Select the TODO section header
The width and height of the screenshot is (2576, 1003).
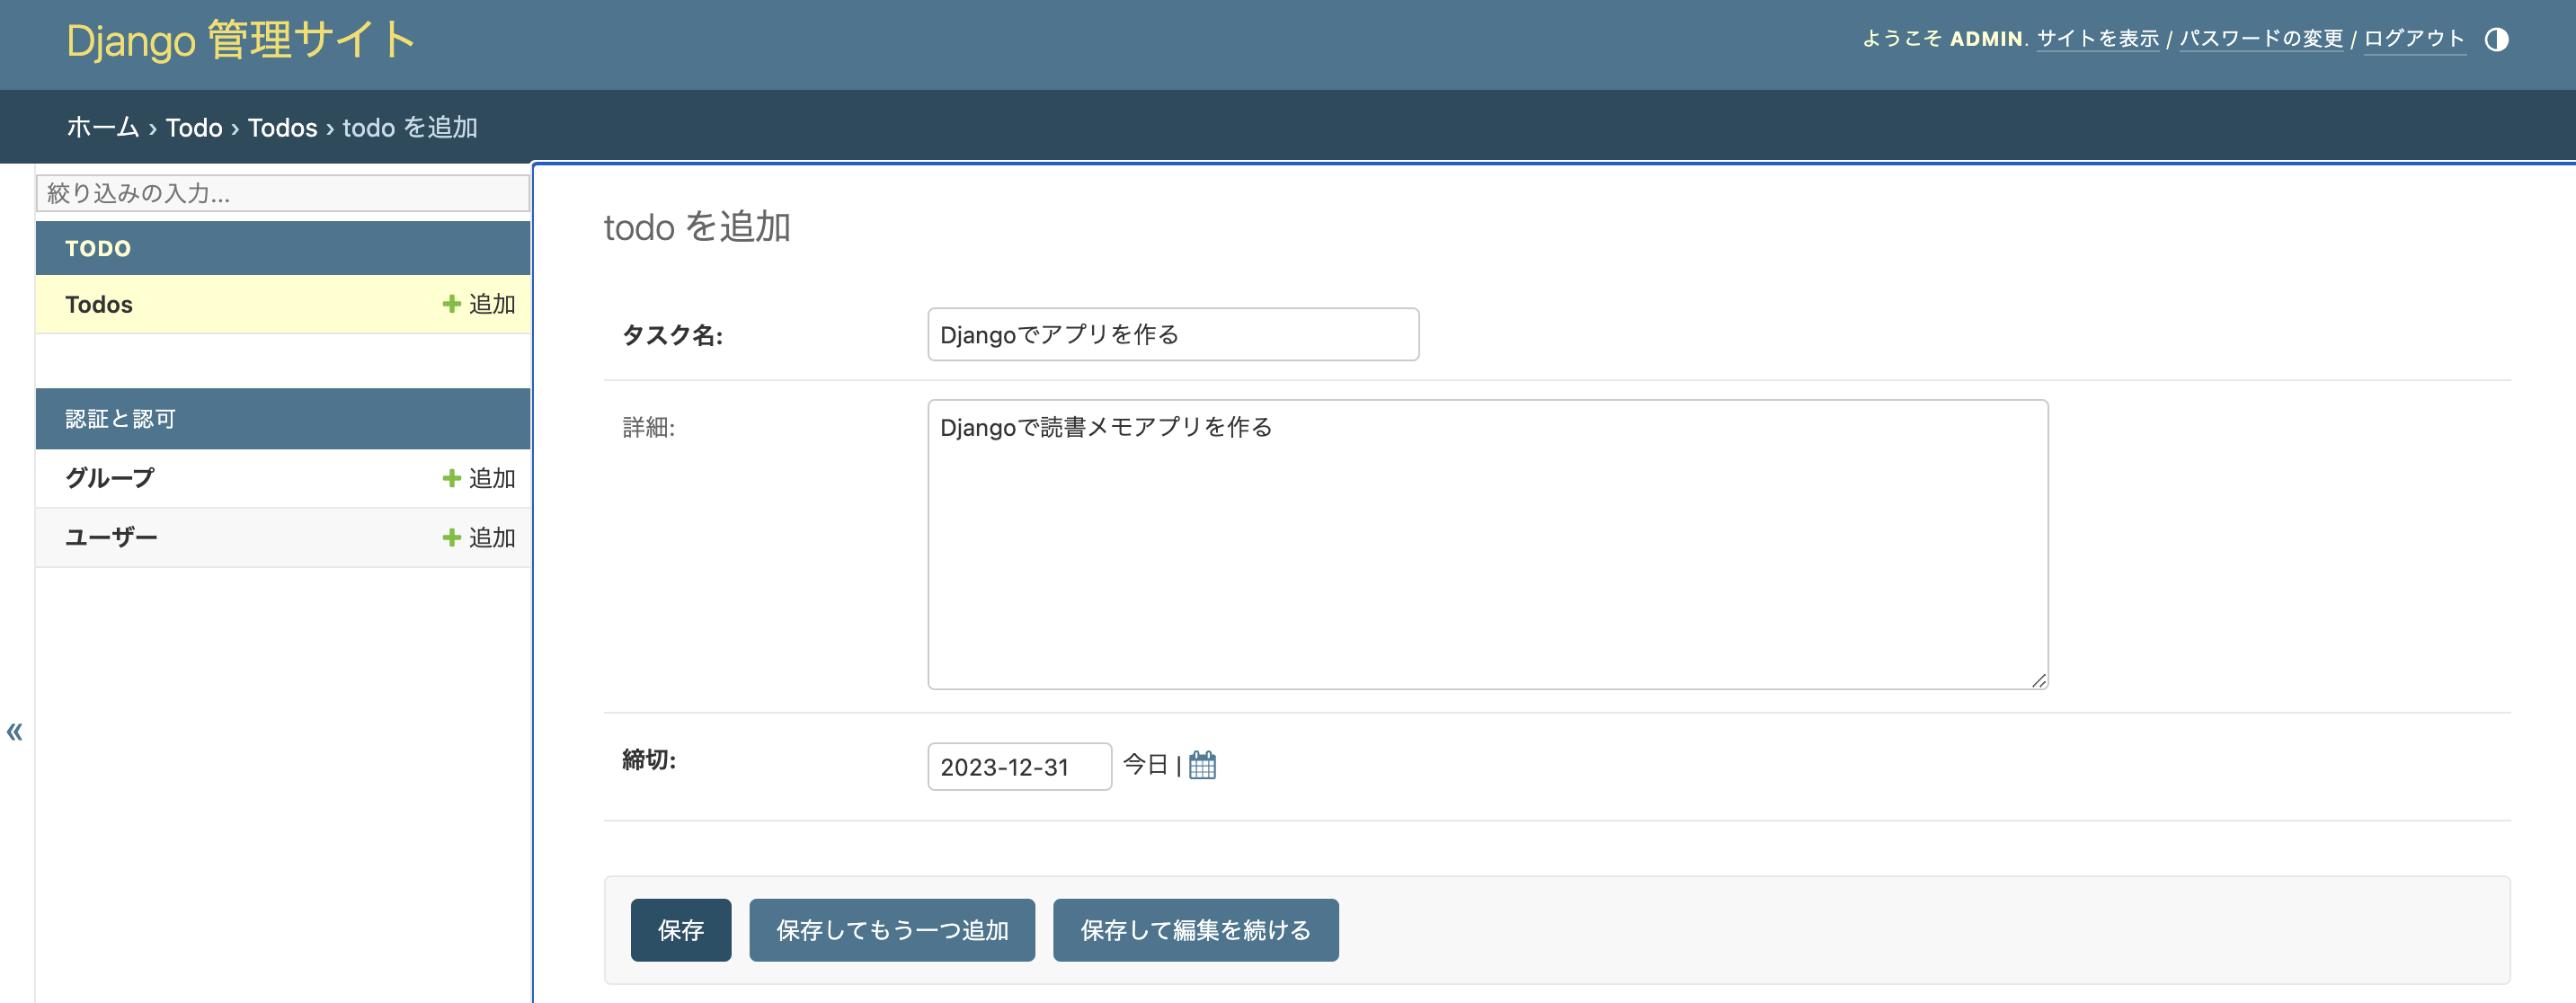coord(97,248)
